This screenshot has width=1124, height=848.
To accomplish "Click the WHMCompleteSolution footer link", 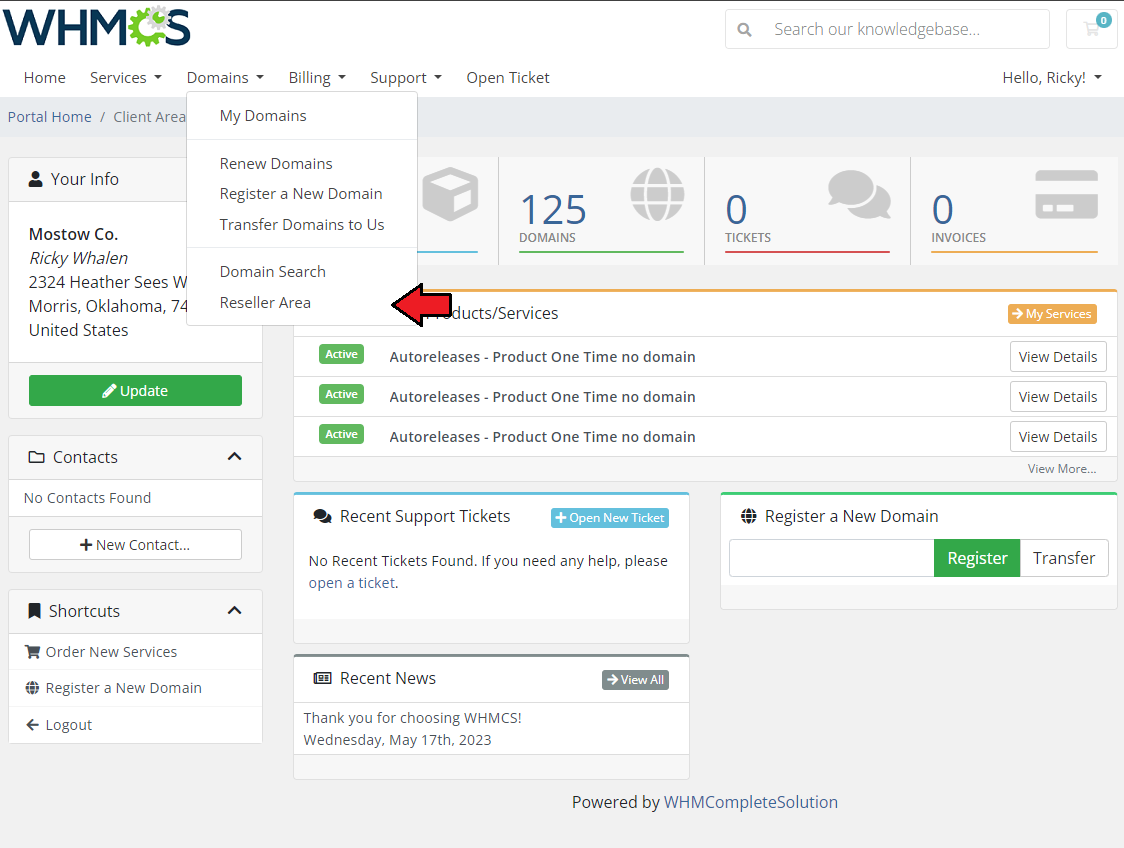I will click(751, 802).
